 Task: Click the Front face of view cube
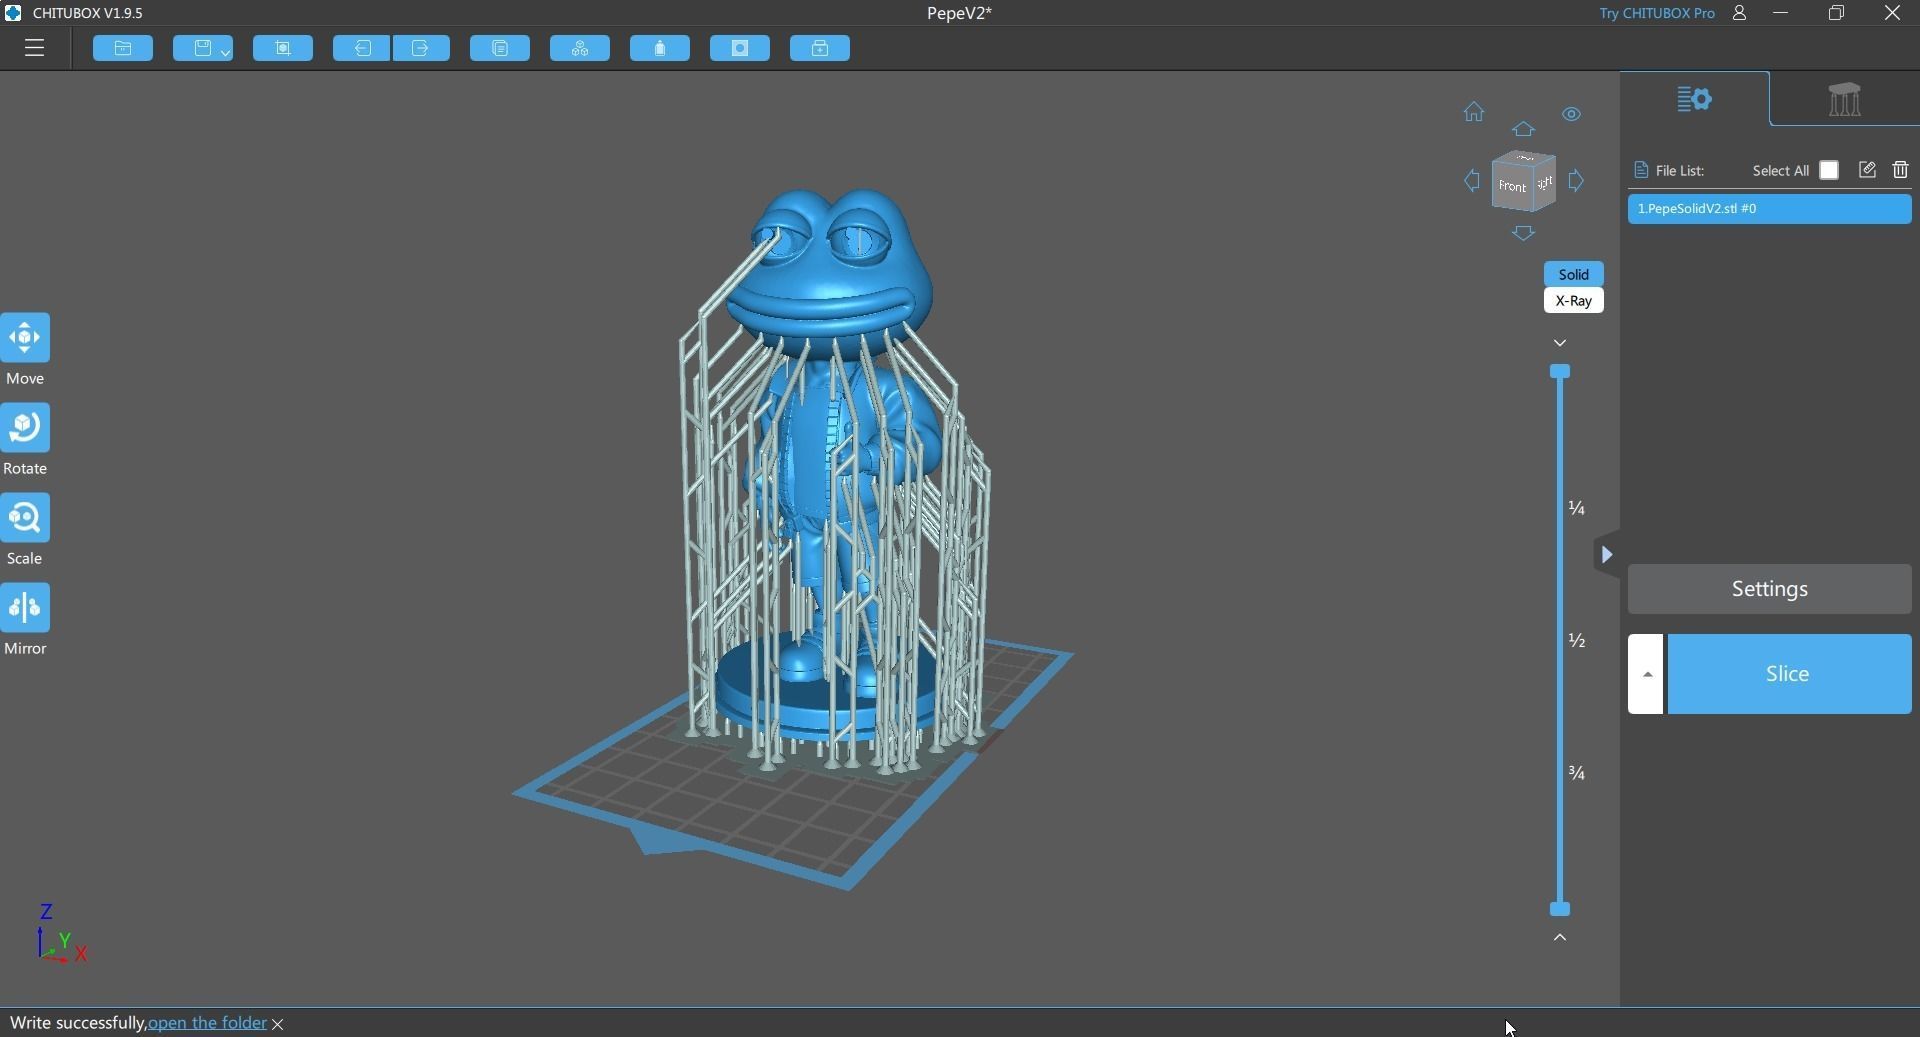pyautogui.click(x=1511, y=186)
